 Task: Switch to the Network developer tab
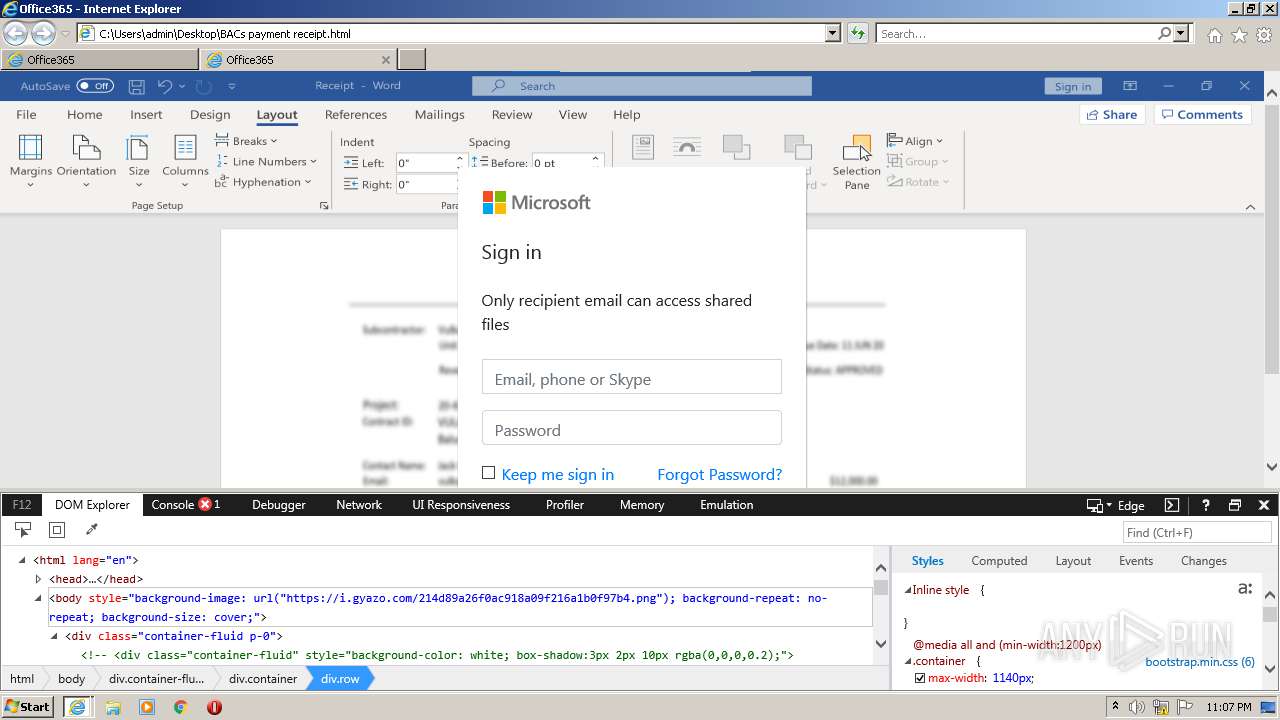point(359,505)
